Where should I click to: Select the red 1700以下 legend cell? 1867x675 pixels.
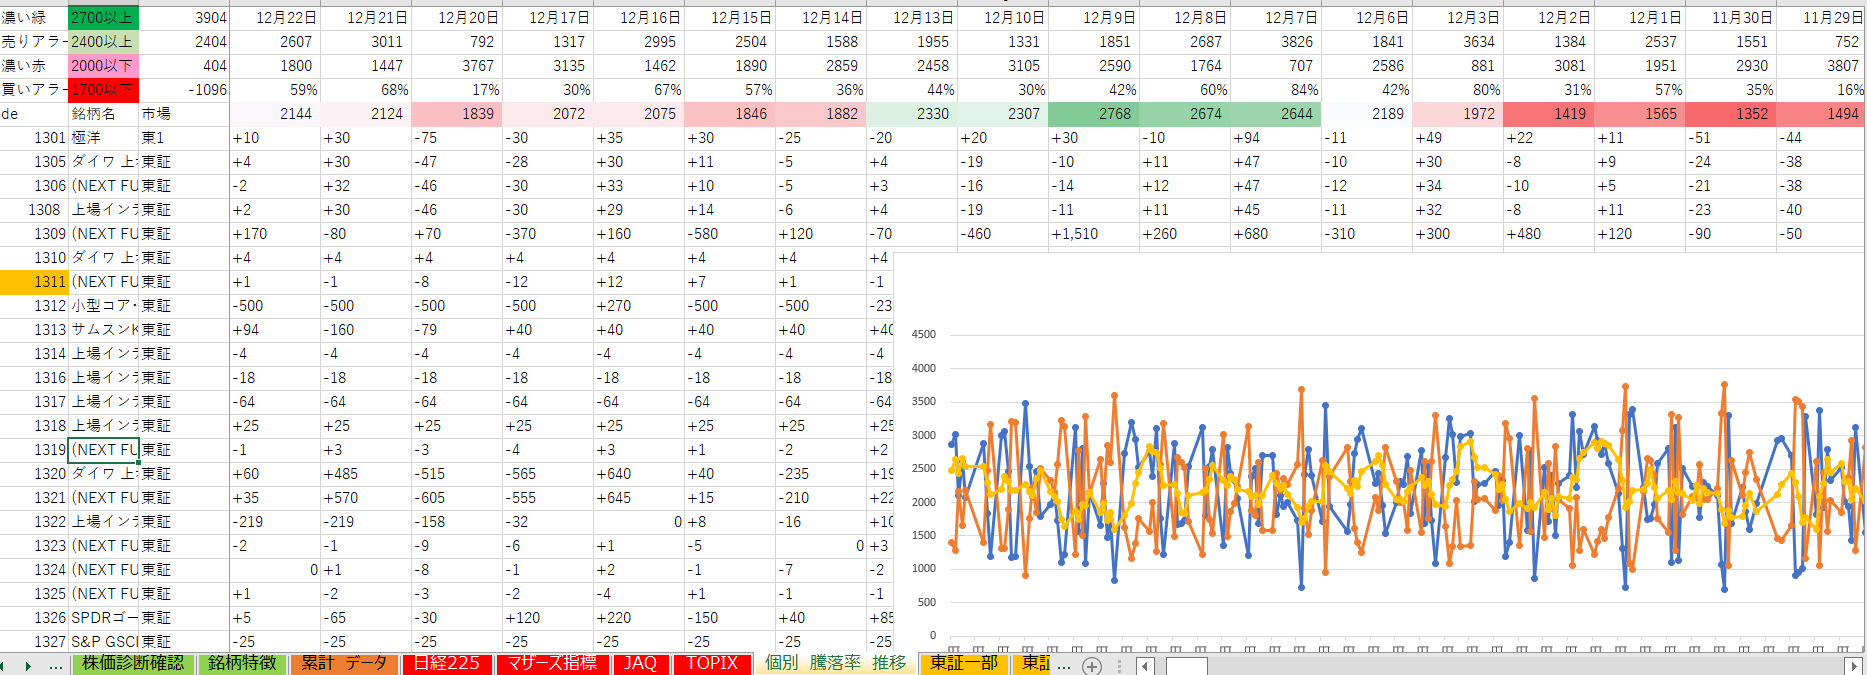(102, 90)
